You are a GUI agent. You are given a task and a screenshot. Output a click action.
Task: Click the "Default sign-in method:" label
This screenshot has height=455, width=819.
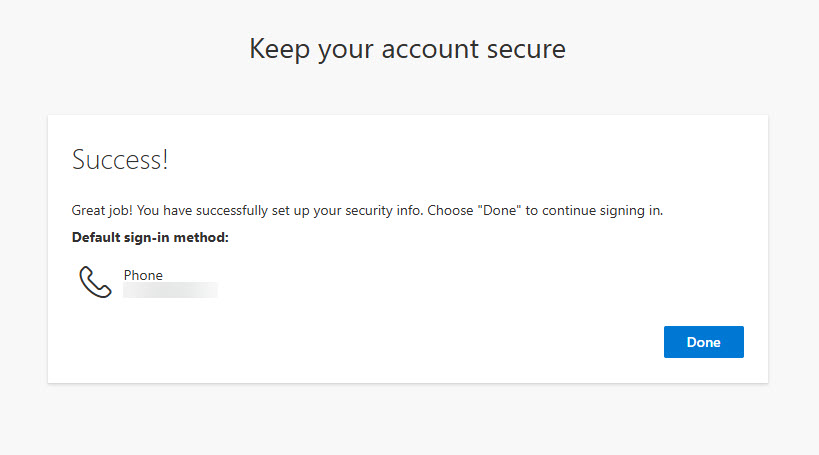tap(150, 238)
